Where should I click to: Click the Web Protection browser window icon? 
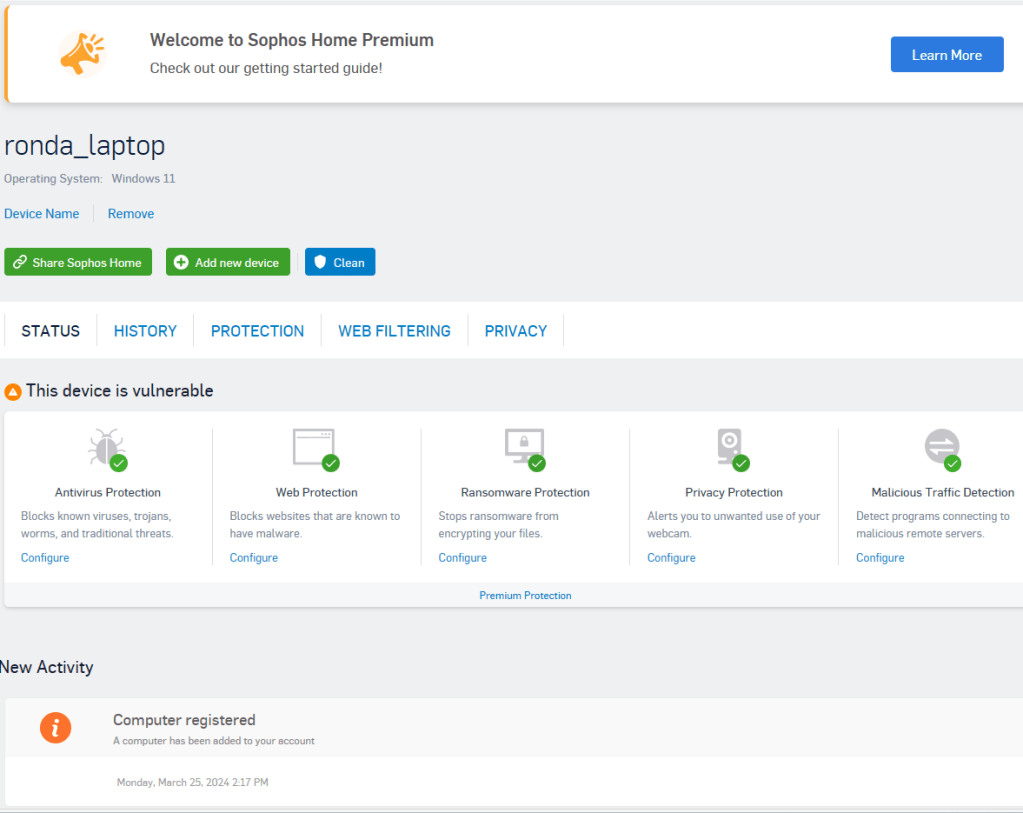pyautogui.click(x=314, y=447)
